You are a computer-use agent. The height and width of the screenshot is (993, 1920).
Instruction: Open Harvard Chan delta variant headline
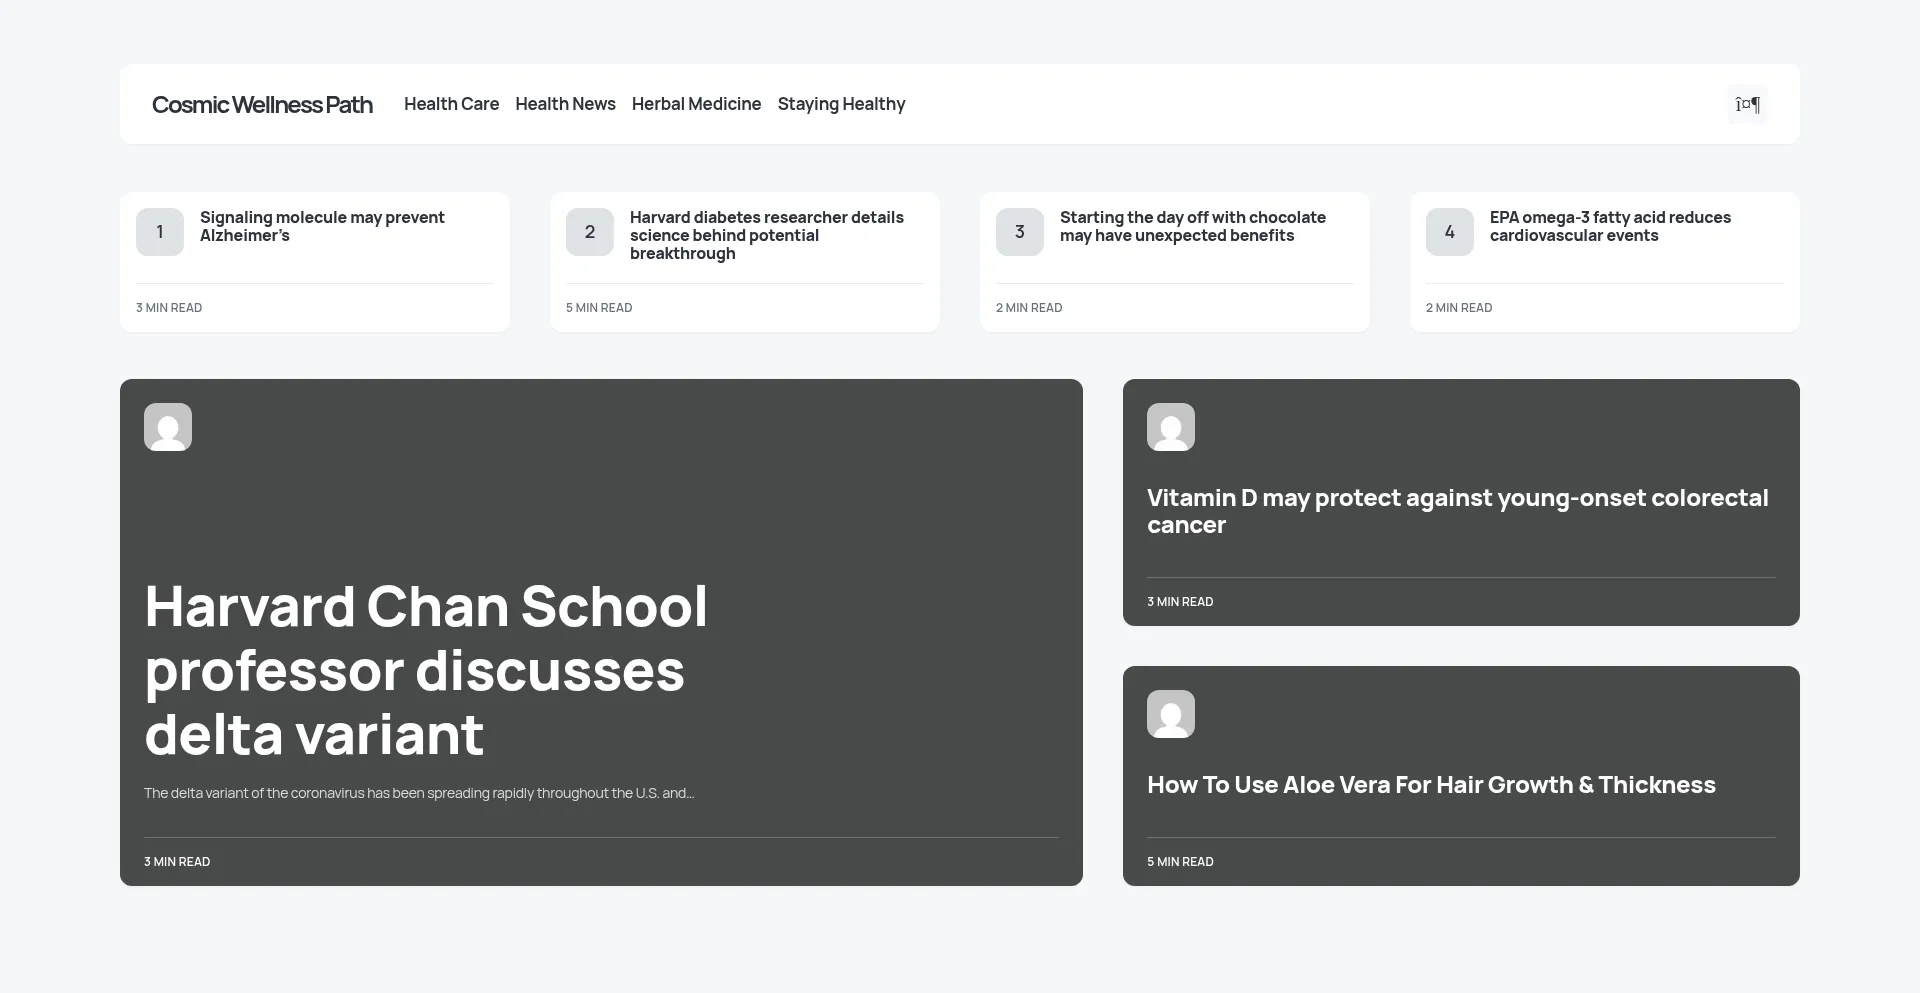coord(425,670)
